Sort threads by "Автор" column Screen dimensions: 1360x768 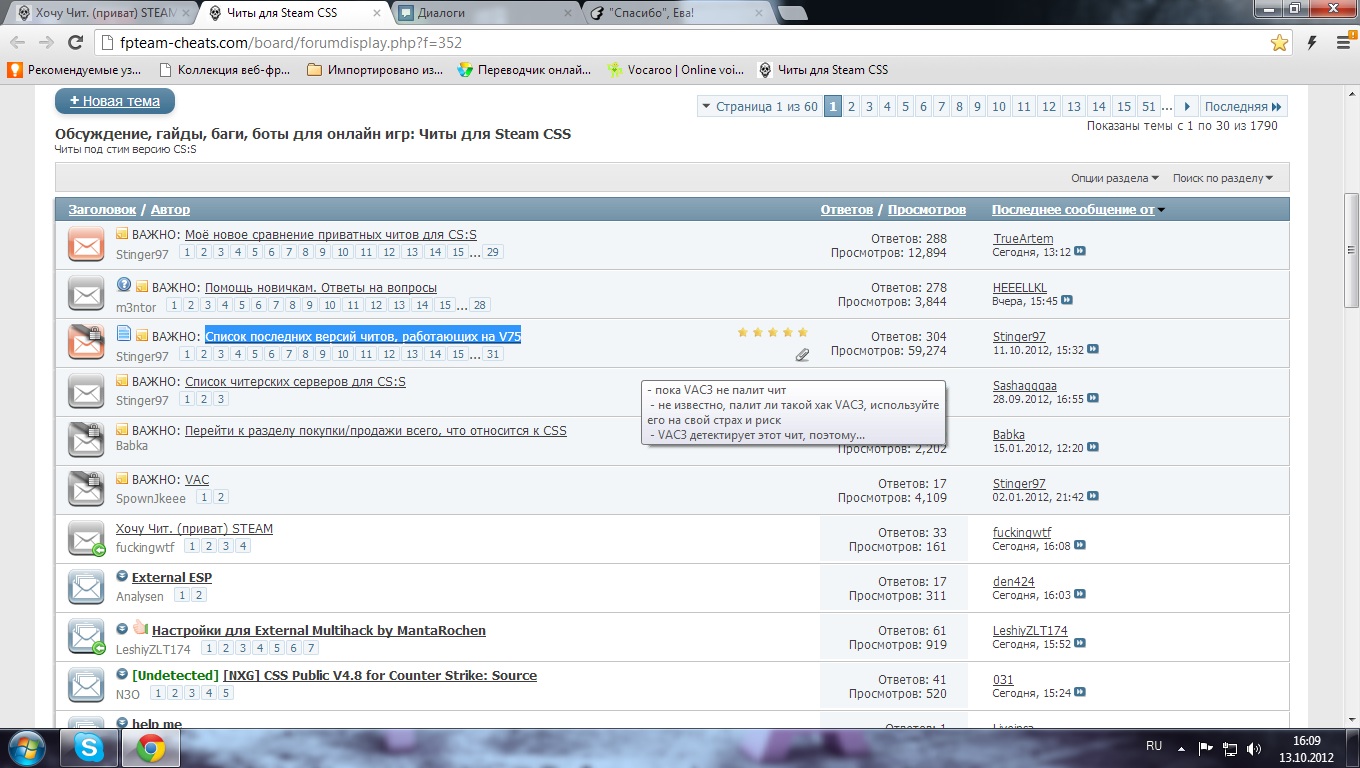point(170,210)
